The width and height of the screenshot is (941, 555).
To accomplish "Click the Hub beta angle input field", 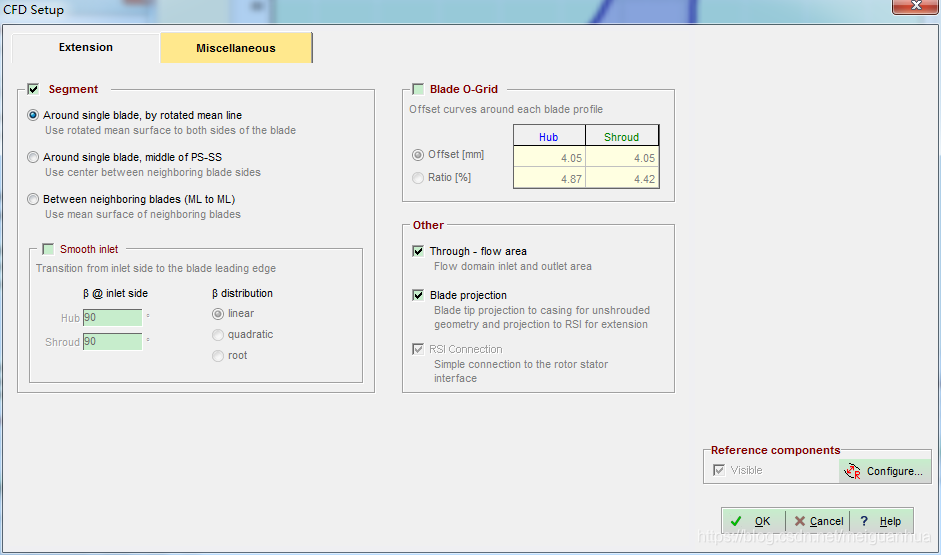I will point(112,317).
